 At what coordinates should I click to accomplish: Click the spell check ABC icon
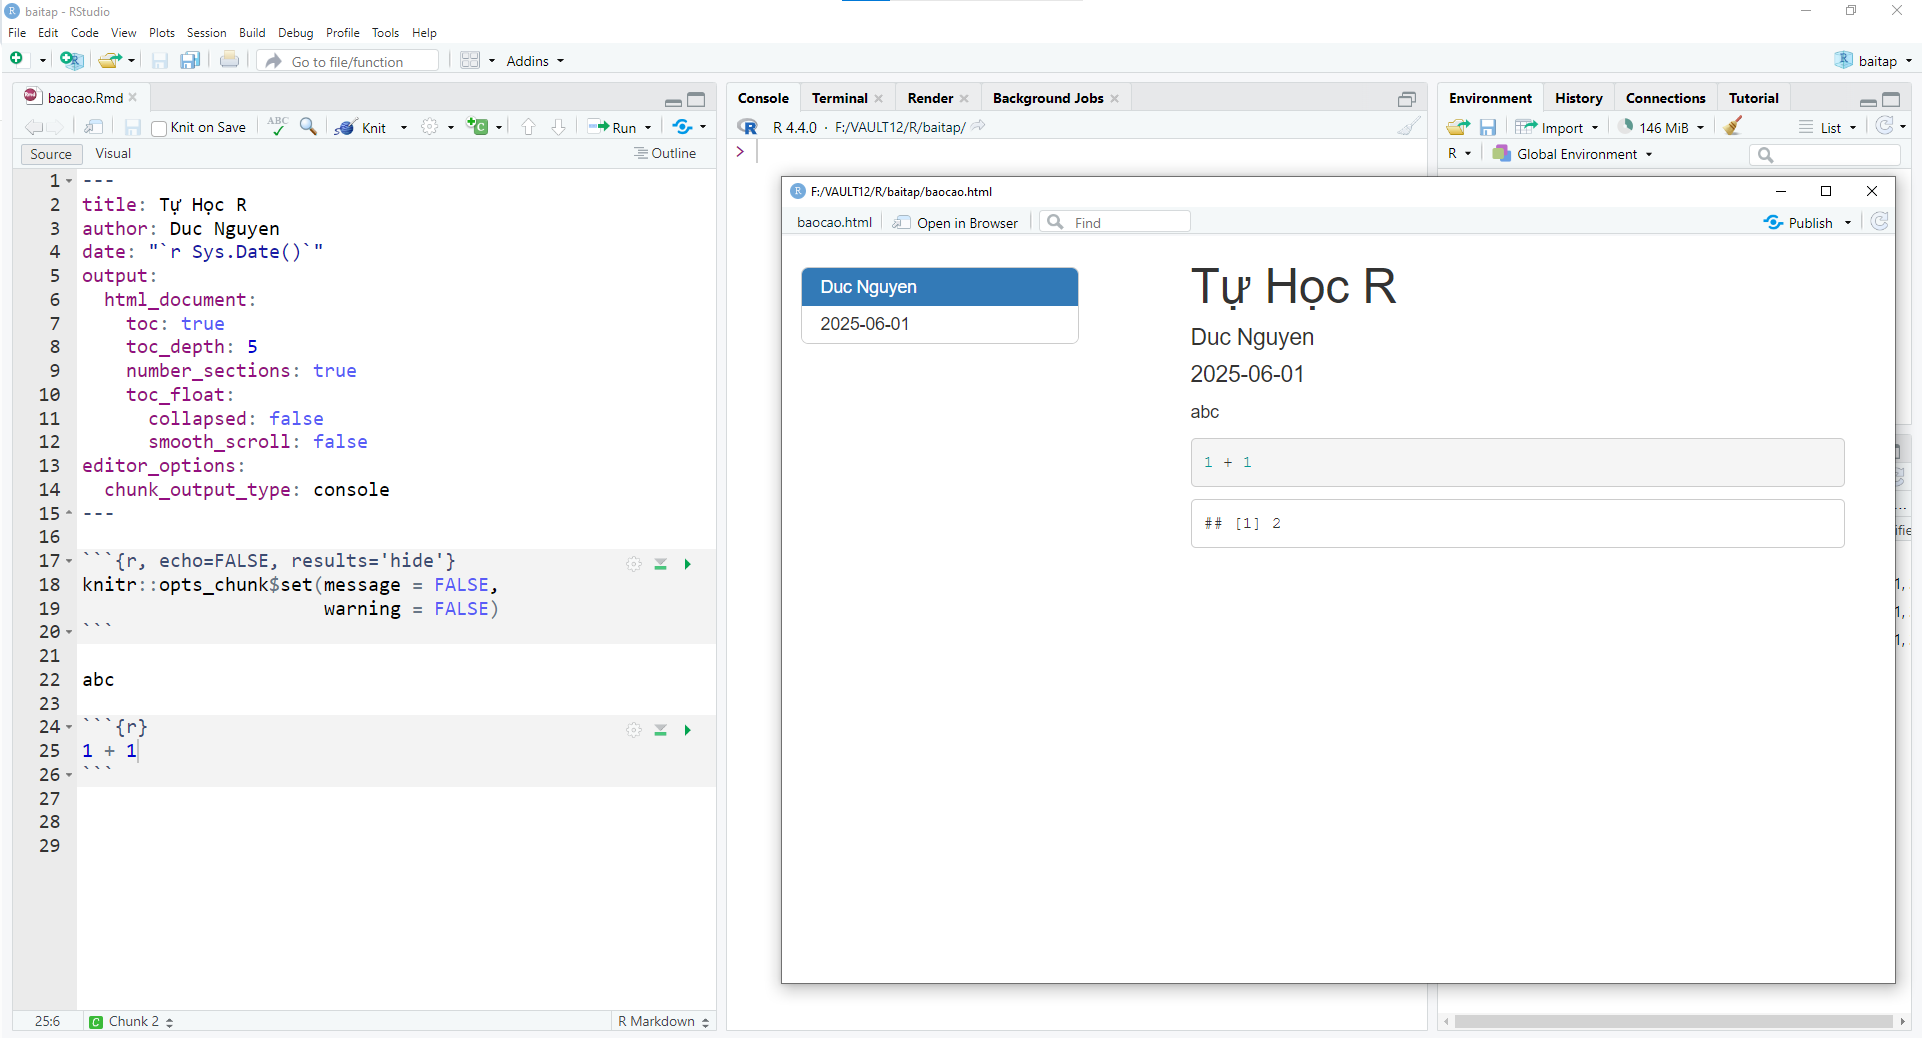(x=278, y=126)
